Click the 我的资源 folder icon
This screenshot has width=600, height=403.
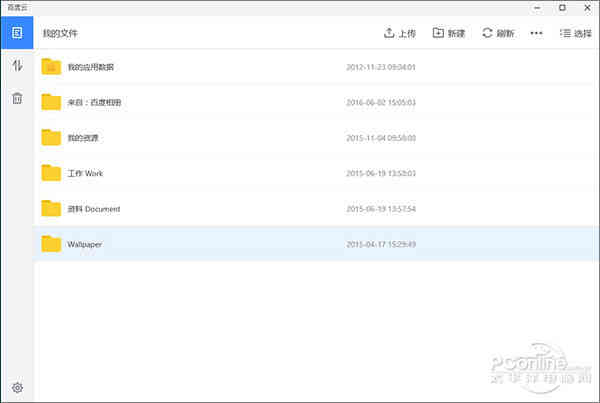[x=52, y=137]
